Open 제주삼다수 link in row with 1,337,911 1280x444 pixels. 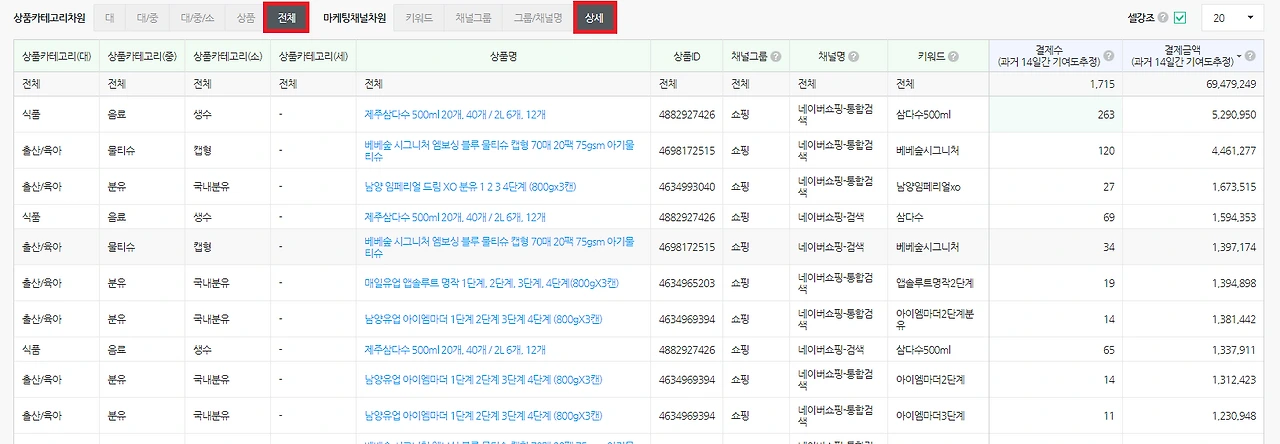[x=455, y=350]
